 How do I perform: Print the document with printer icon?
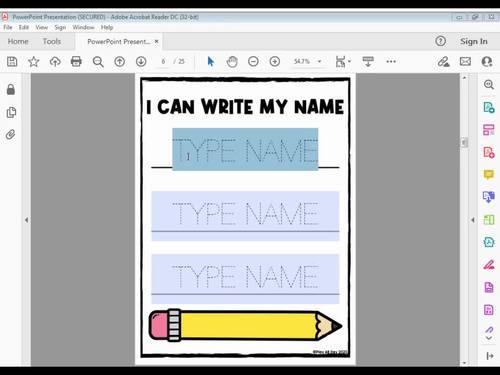pyautogui.click(x=76, y=62)
